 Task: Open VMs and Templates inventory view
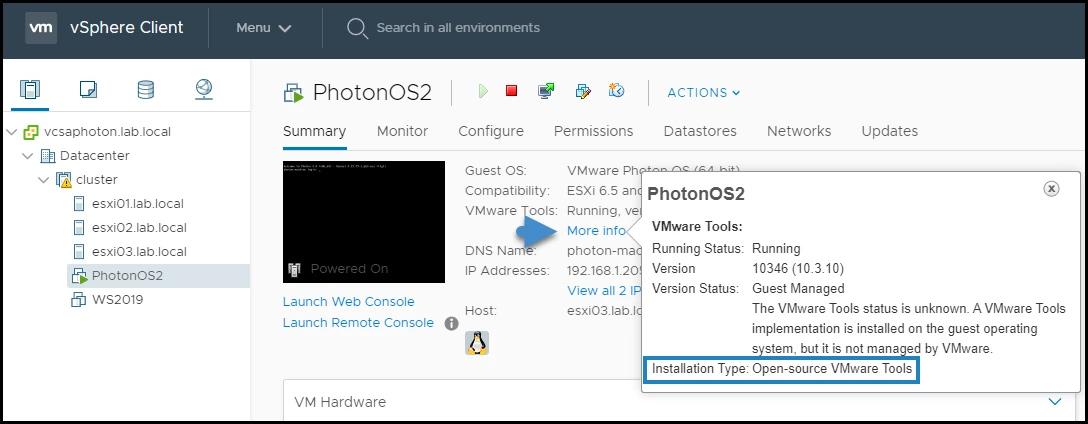(x=88, y=90)
